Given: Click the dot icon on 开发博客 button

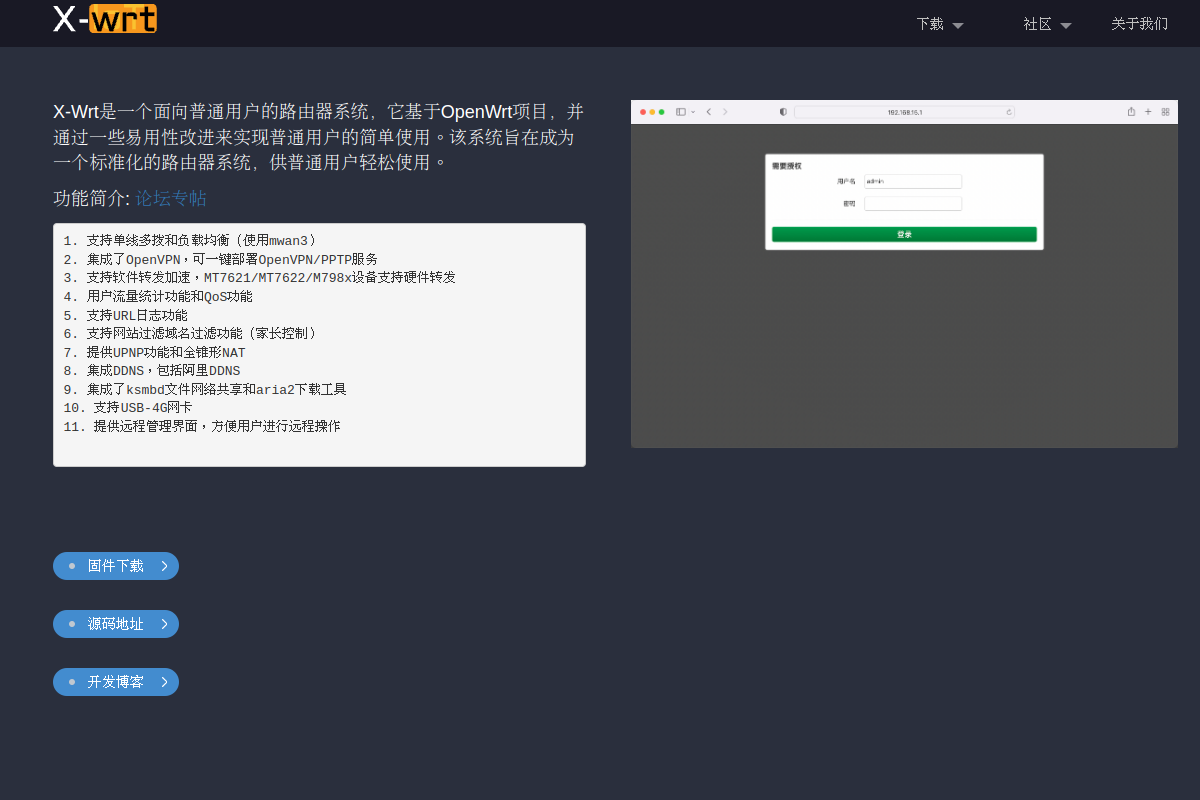Looking at the screenshot, I should coord(72,682).
